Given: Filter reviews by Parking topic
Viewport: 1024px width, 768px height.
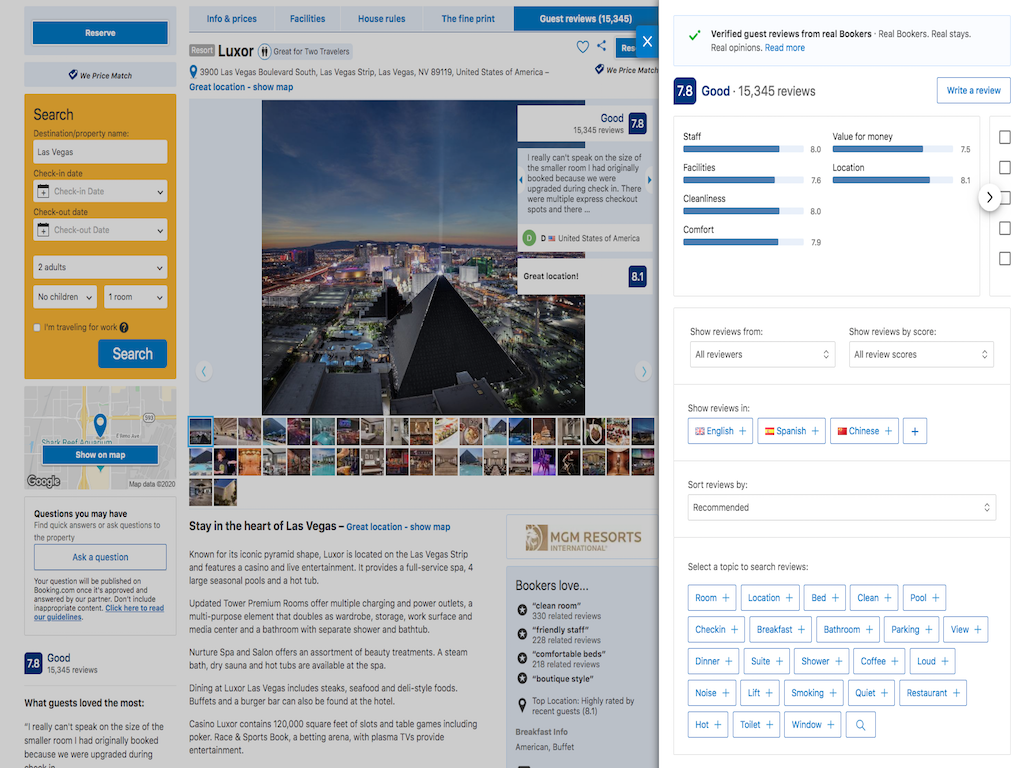Looking at the screenshot, I should coord(911,630).
